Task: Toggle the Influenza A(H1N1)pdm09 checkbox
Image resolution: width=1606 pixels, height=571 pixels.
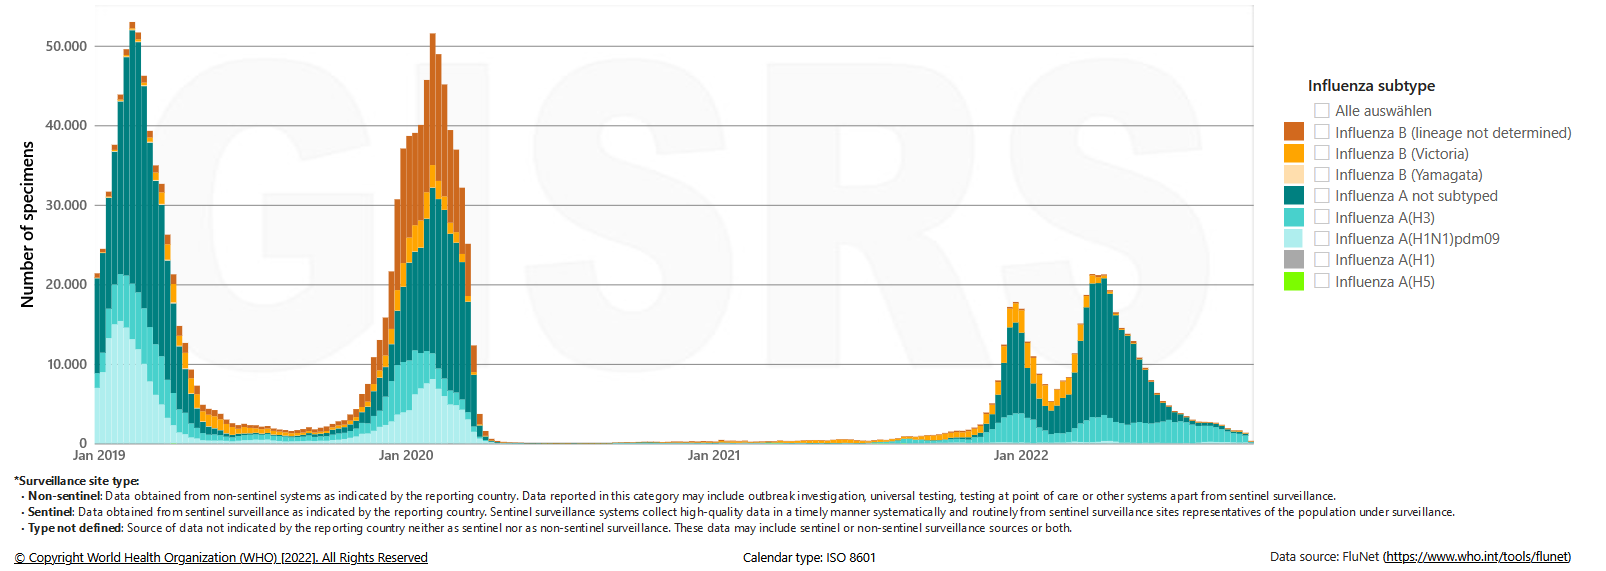Action: 1321,238
